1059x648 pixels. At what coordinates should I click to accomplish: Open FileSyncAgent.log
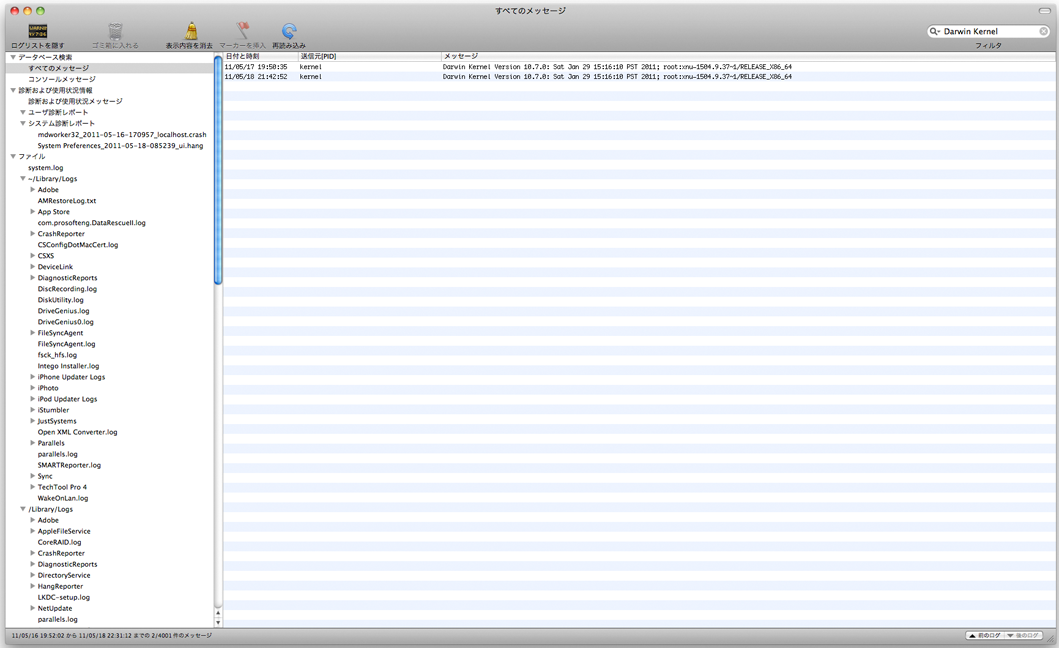coord(66,344)
